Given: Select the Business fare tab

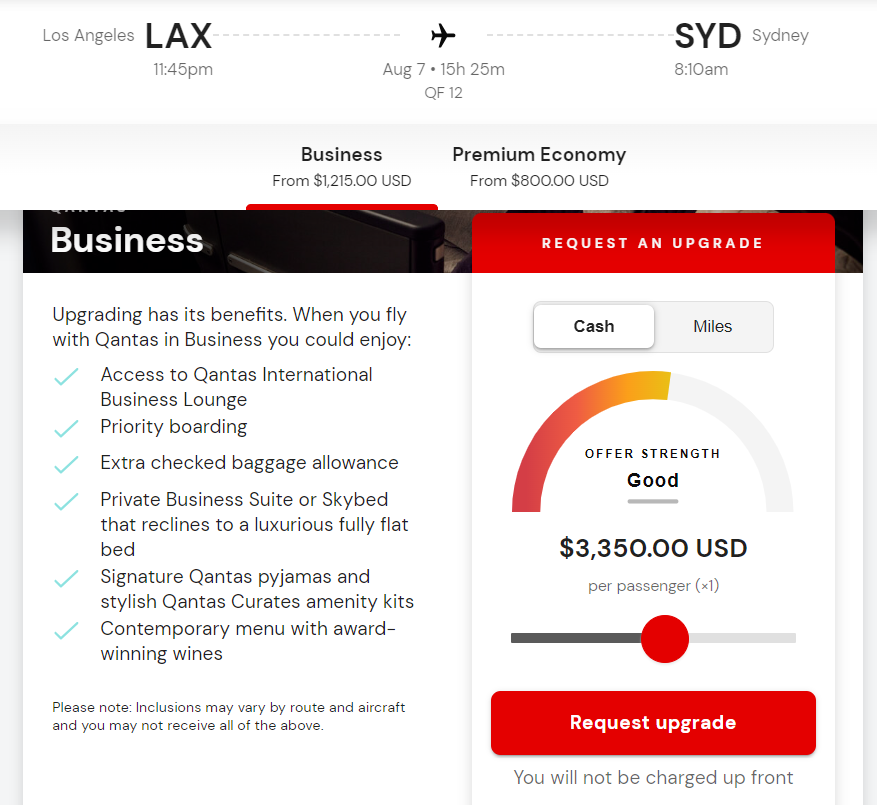Looking at the screenshot, I should click(341, 155).
